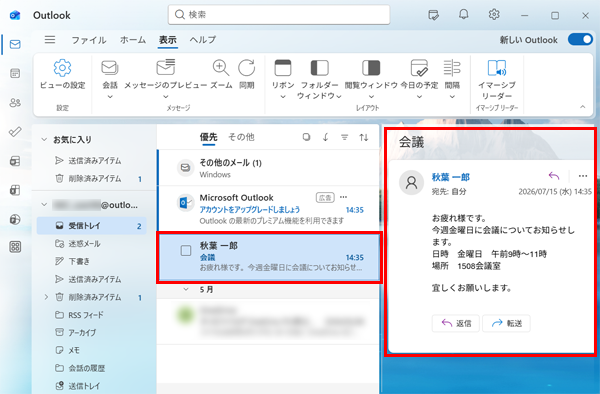Open the To Do checkmark module
The width and height of the screenshot is (600, 394).
pyautogui.click(x=15, y=132)
